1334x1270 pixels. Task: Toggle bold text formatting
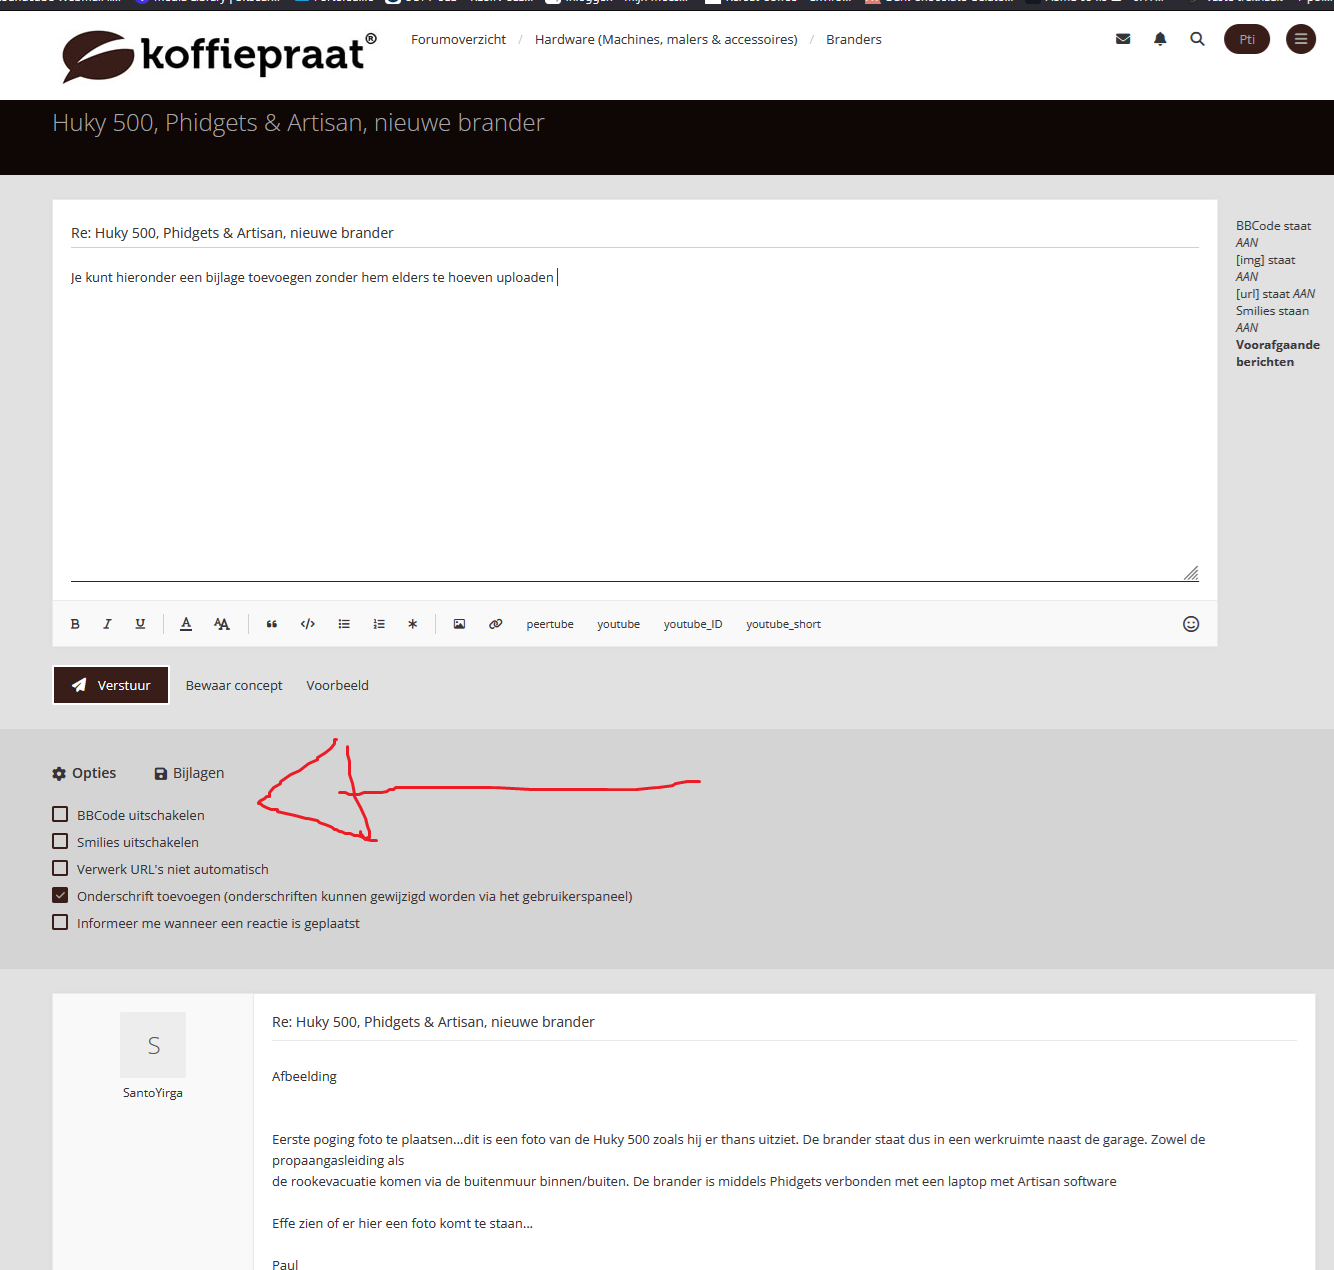(75, 624)
